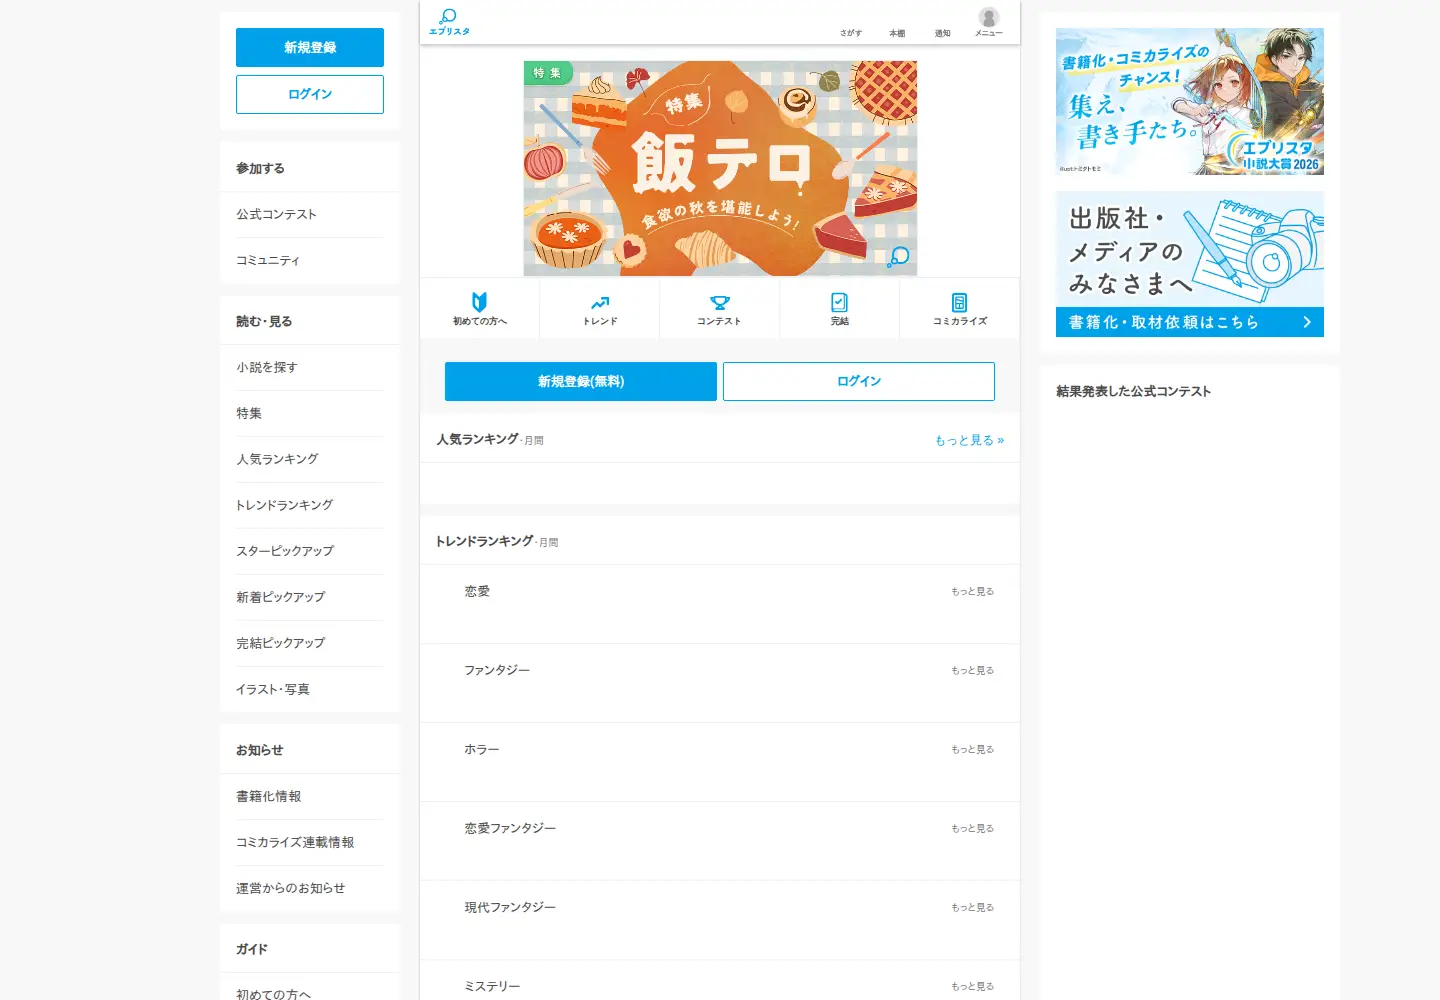The height and width of the screenshot is (1000, 1440).
Task: Open 特集 in the sidebar list
Action: tap(310, 413)
